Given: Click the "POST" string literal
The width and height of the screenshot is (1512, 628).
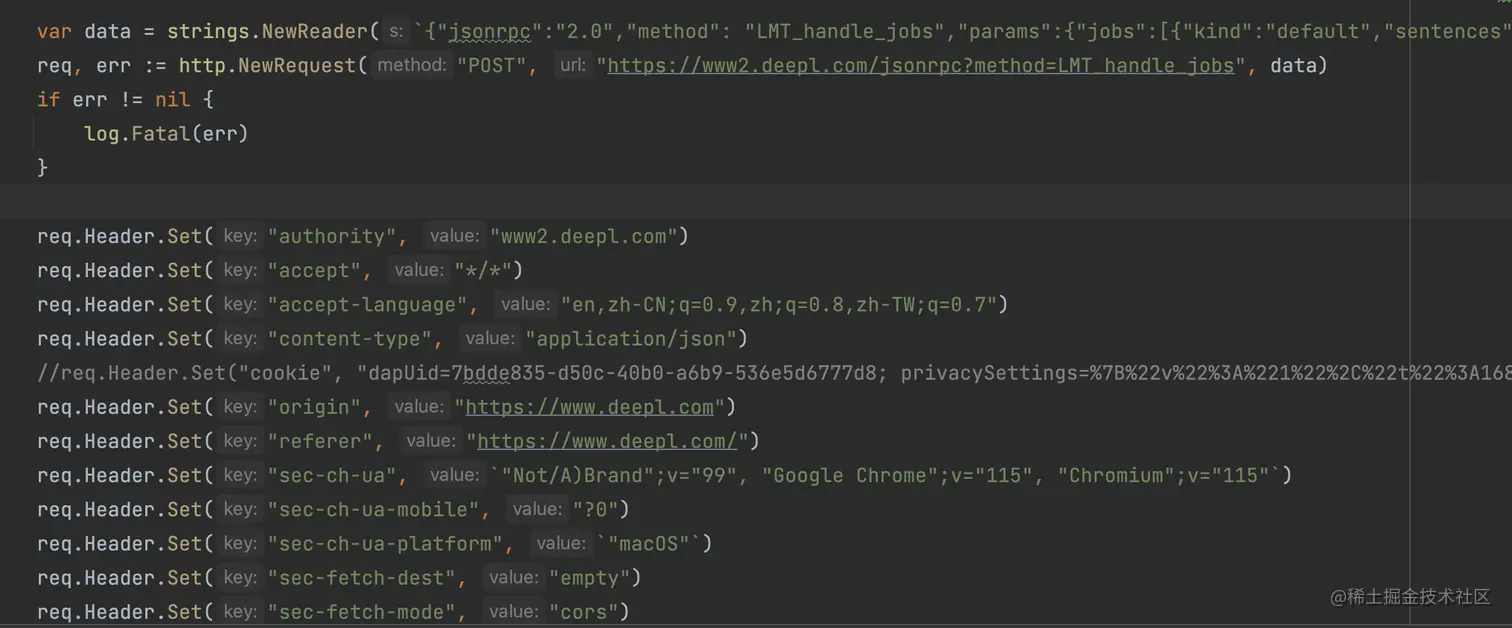Looking at the screenshot, I should tap(489, 64).
